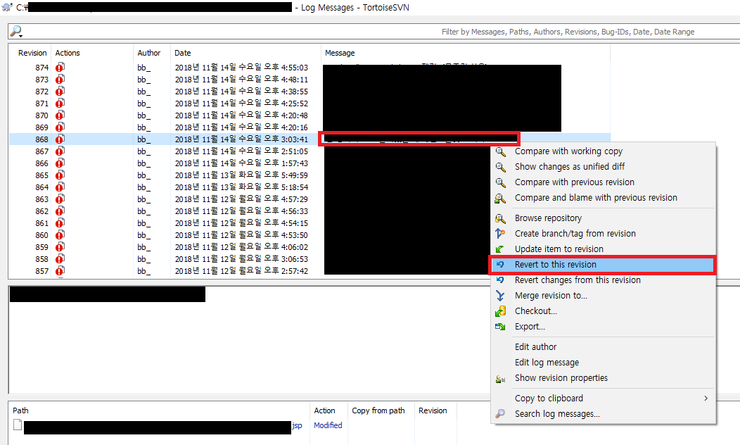Click the log filter text field

pyautogui.click(x=380, y=31)
